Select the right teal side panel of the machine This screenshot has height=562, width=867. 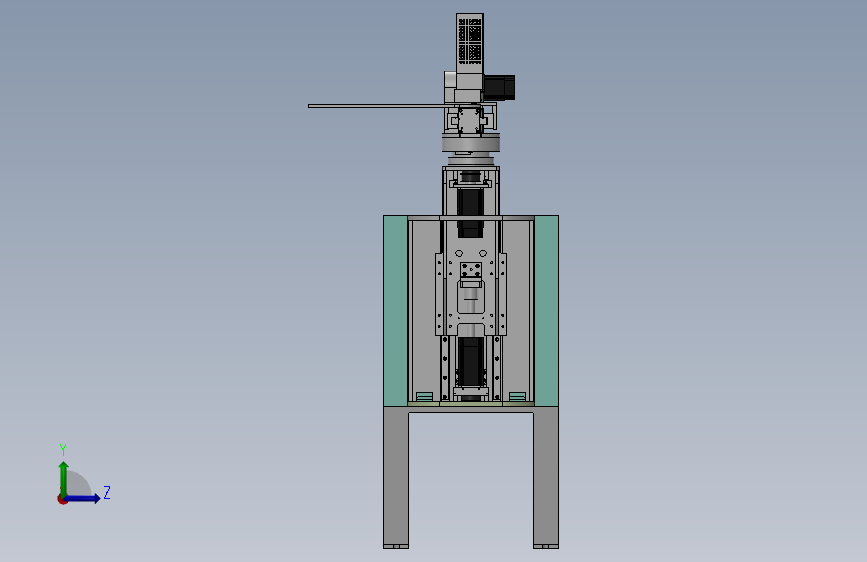click(546, 310)
